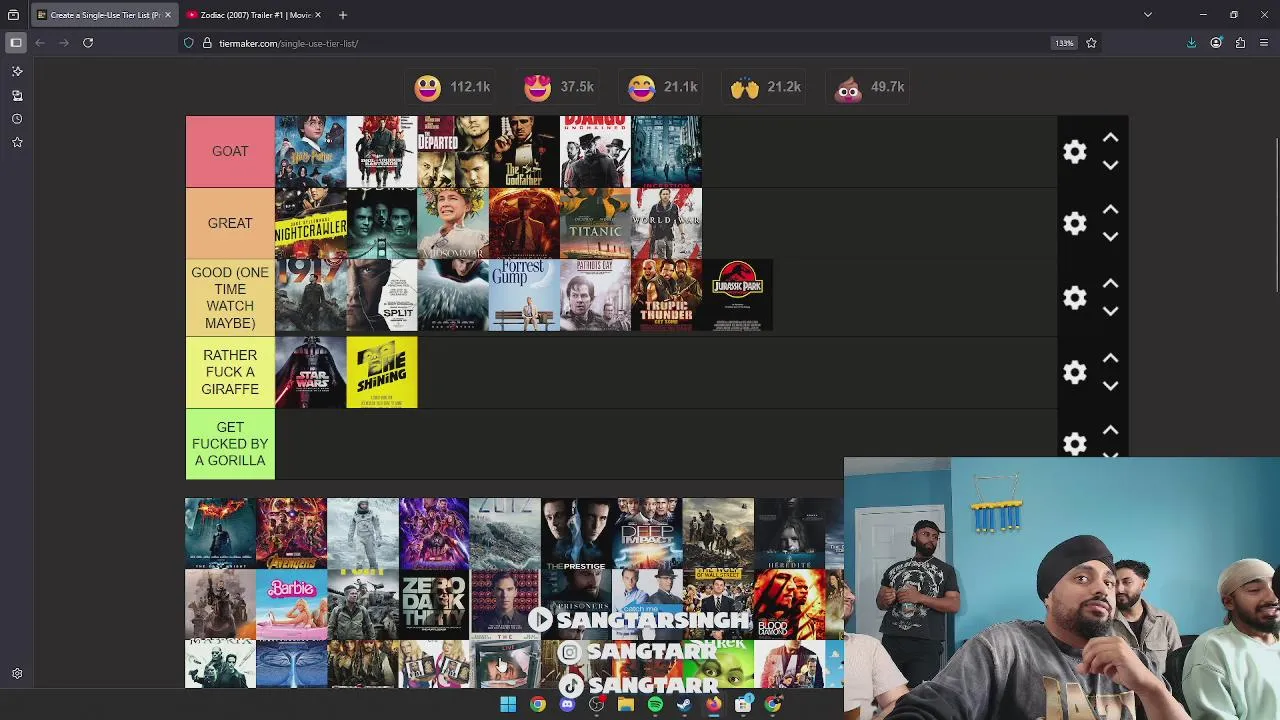Select the GOAT tier label

coord(230,151)
